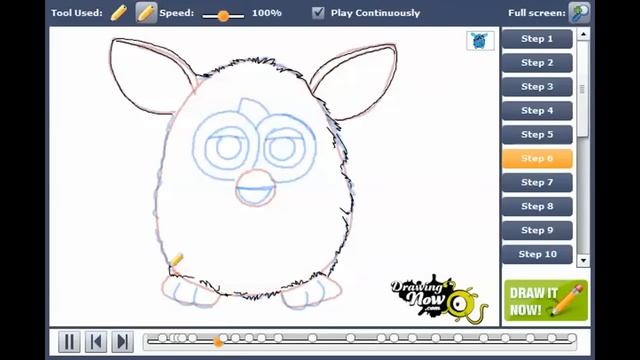The image size is (640, 360).
Task: Jump to Step 7
Action: tap(537, 182)
